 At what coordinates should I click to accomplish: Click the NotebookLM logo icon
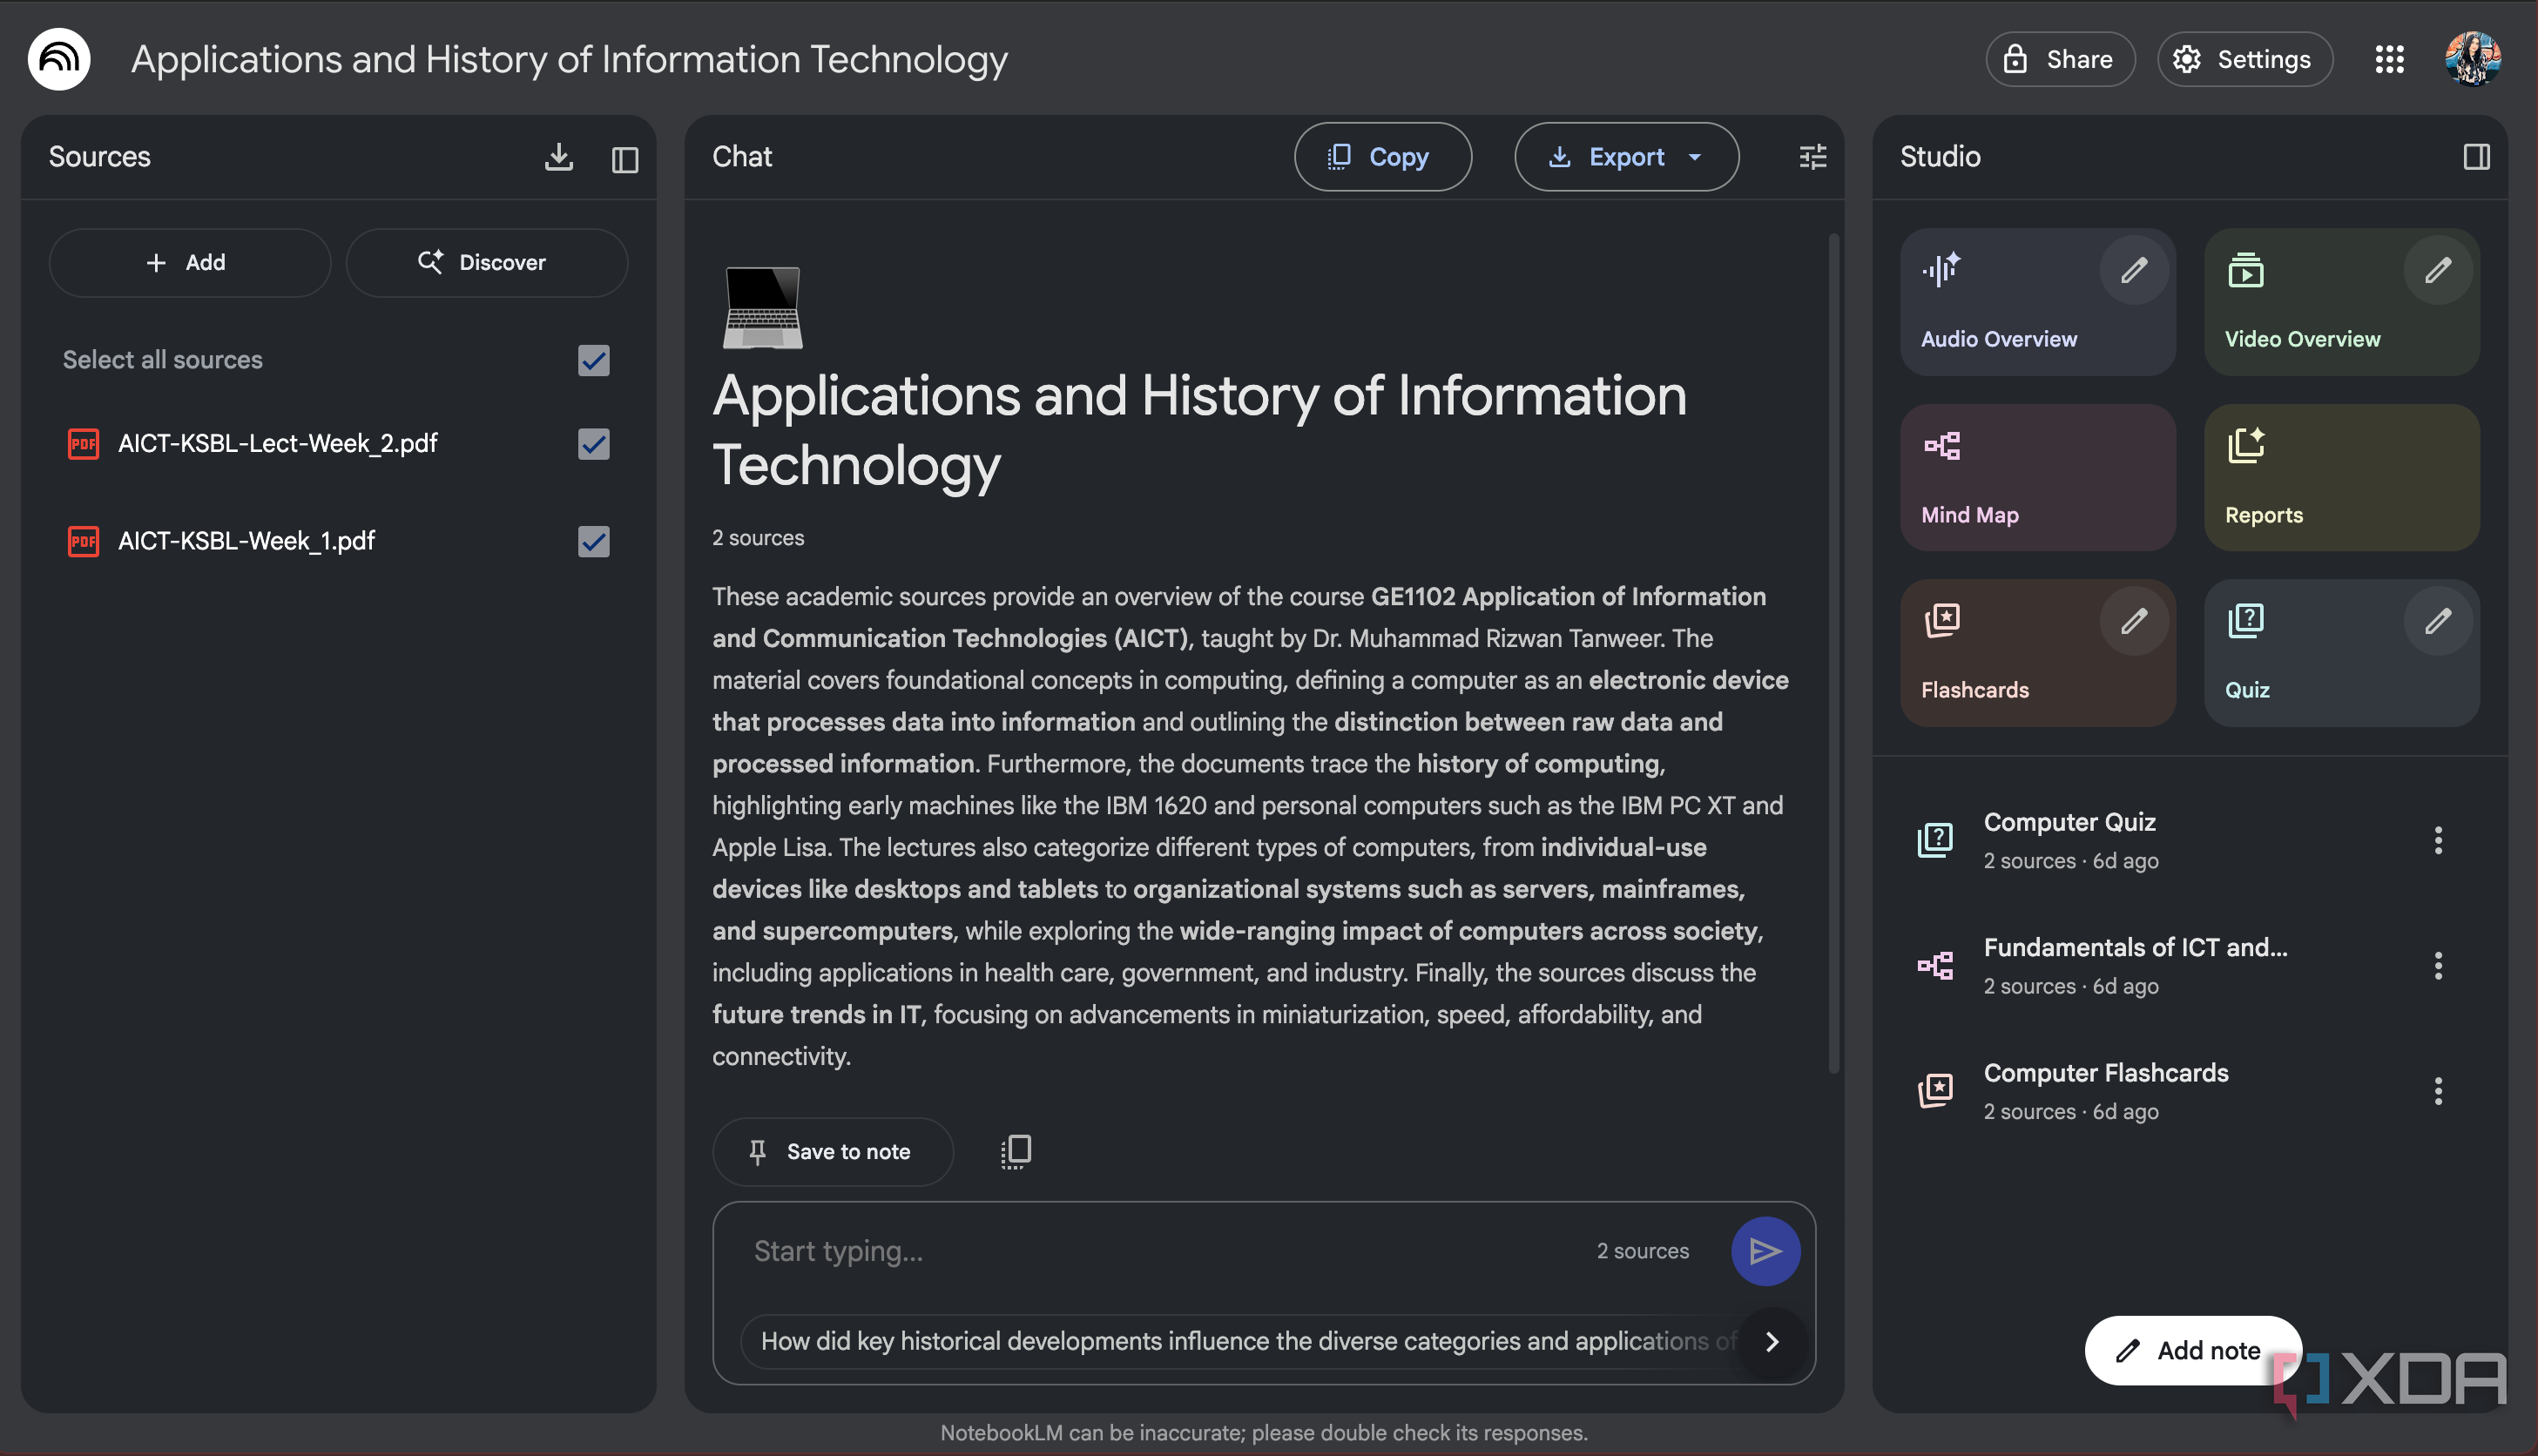click(59, 59)
